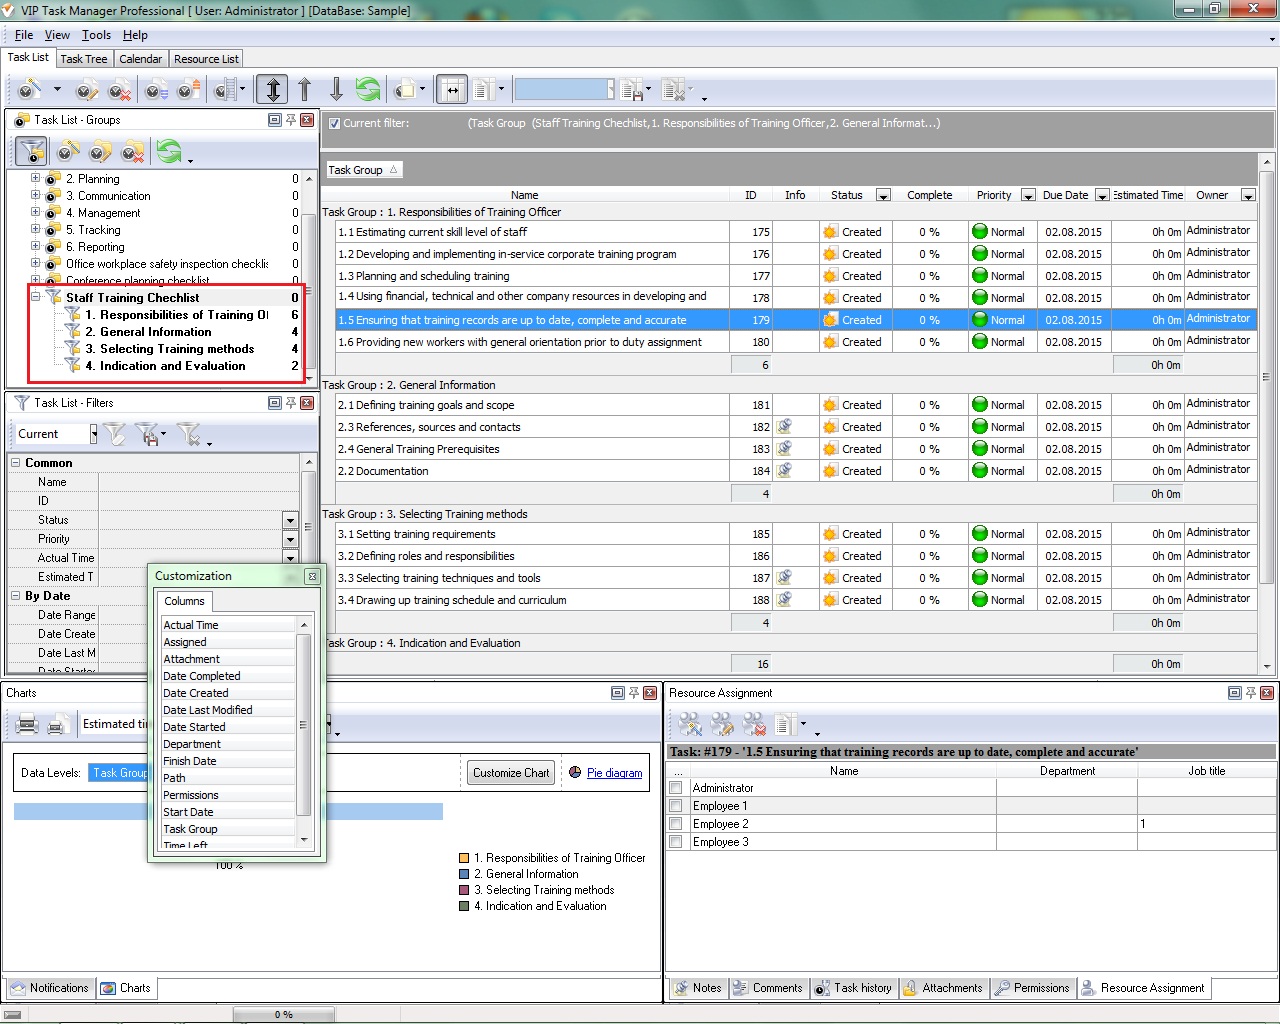1280x1024 pixels.
Task: Switch to the Task Tree tab
Action: pos(84,58)
